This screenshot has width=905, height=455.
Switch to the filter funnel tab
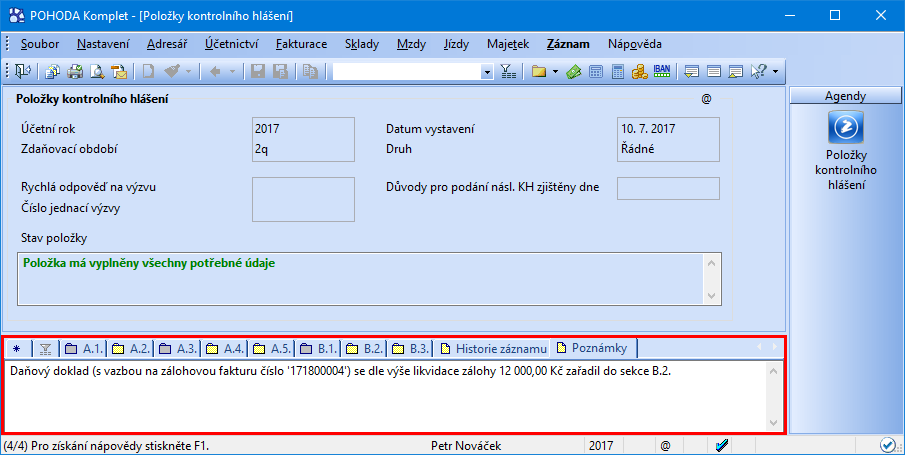46,348
